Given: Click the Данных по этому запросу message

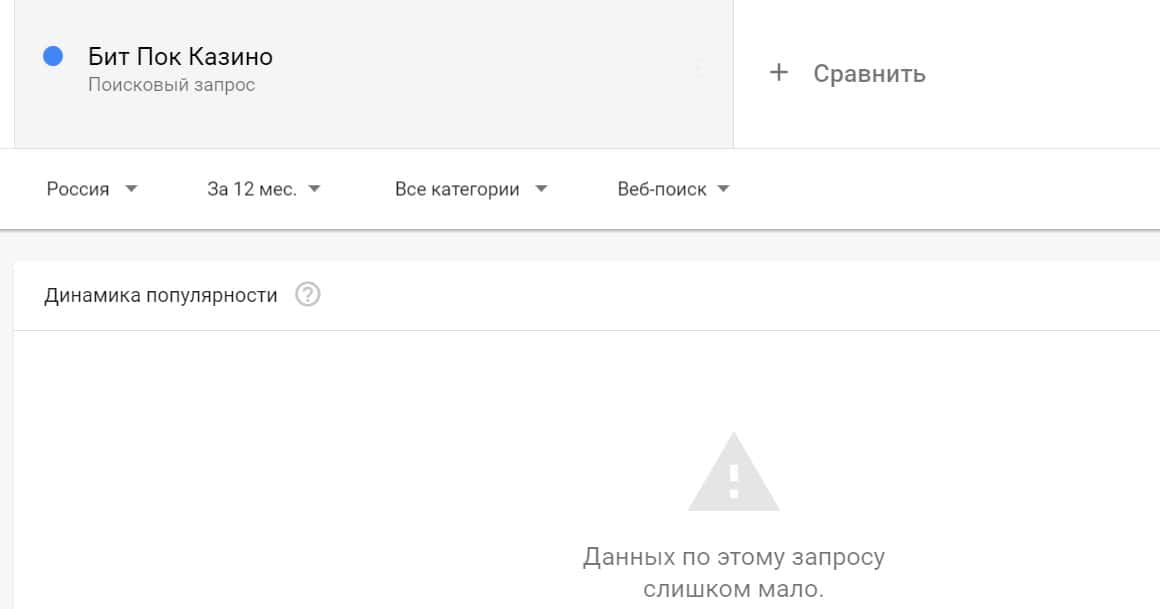Looking at the screenshot, I should (x=733, y=557).
